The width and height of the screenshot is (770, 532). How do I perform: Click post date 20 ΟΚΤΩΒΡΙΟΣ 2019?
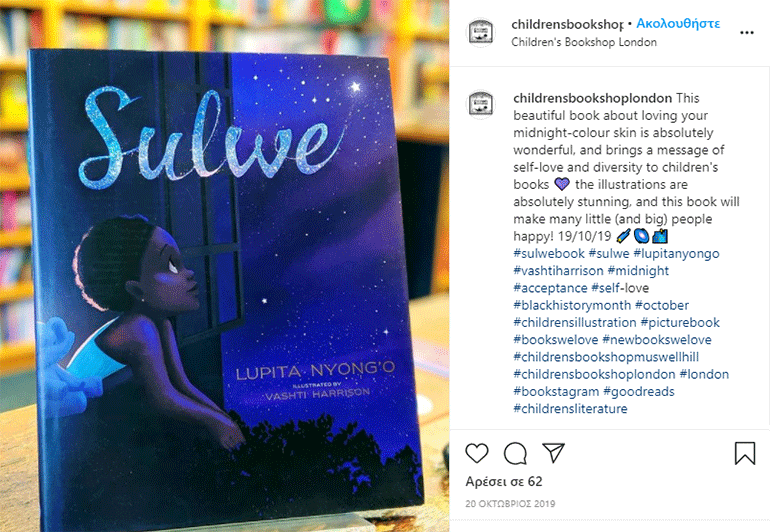coord(510,504)
